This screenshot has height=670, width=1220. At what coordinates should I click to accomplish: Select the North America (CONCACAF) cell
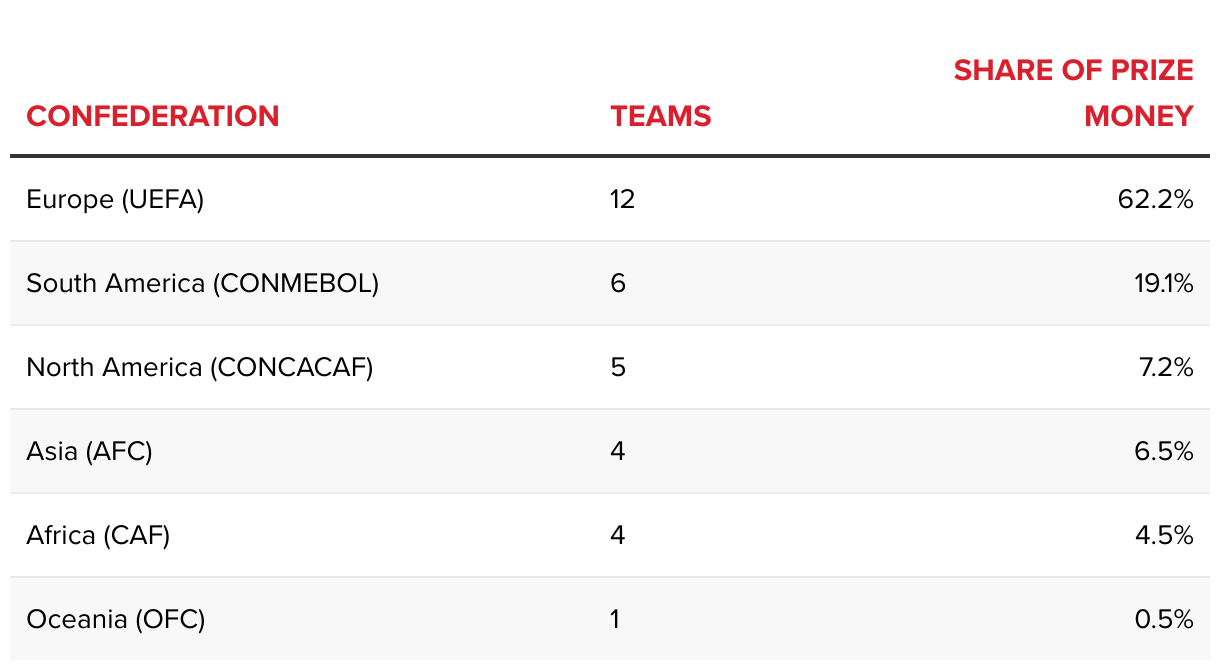(x=200, y=368)
